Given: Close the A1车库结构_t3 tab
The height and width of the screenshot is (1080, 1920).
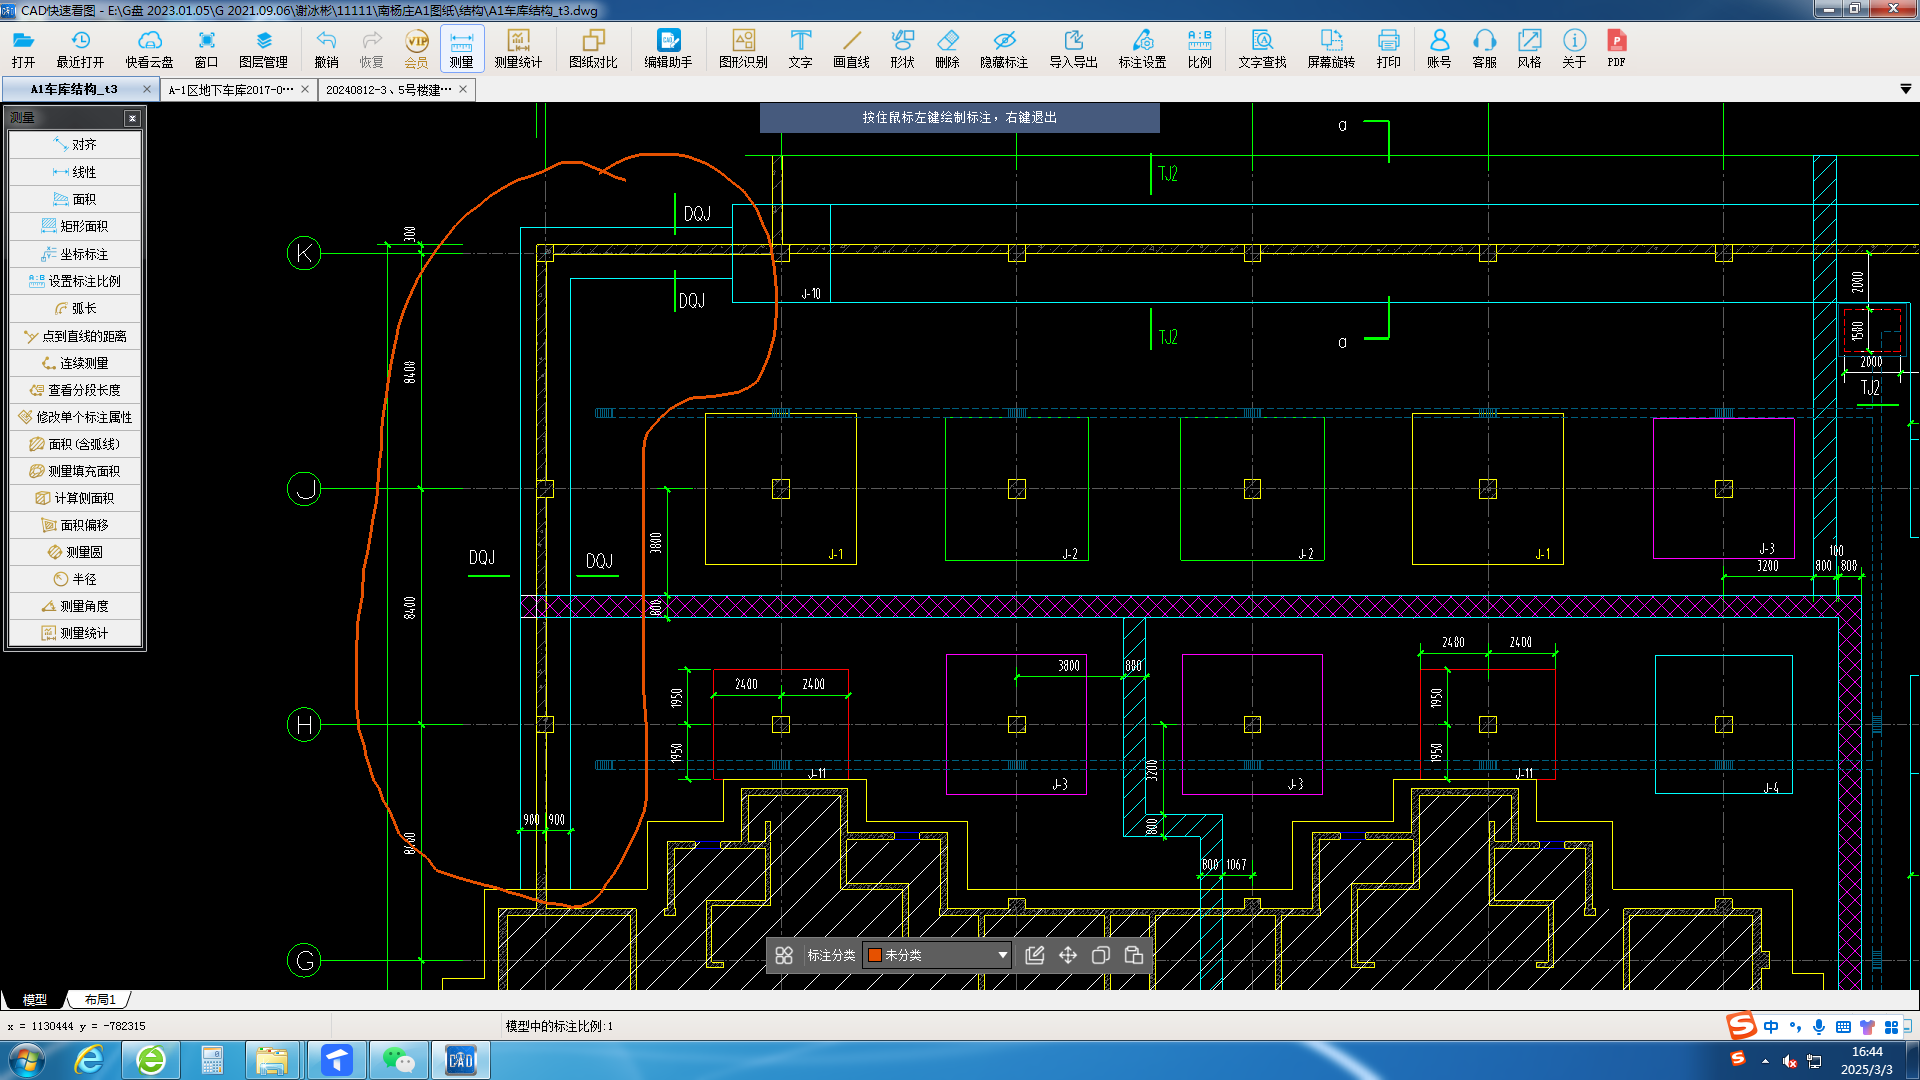Looking at the screenshot, I should tap(147, 89).
